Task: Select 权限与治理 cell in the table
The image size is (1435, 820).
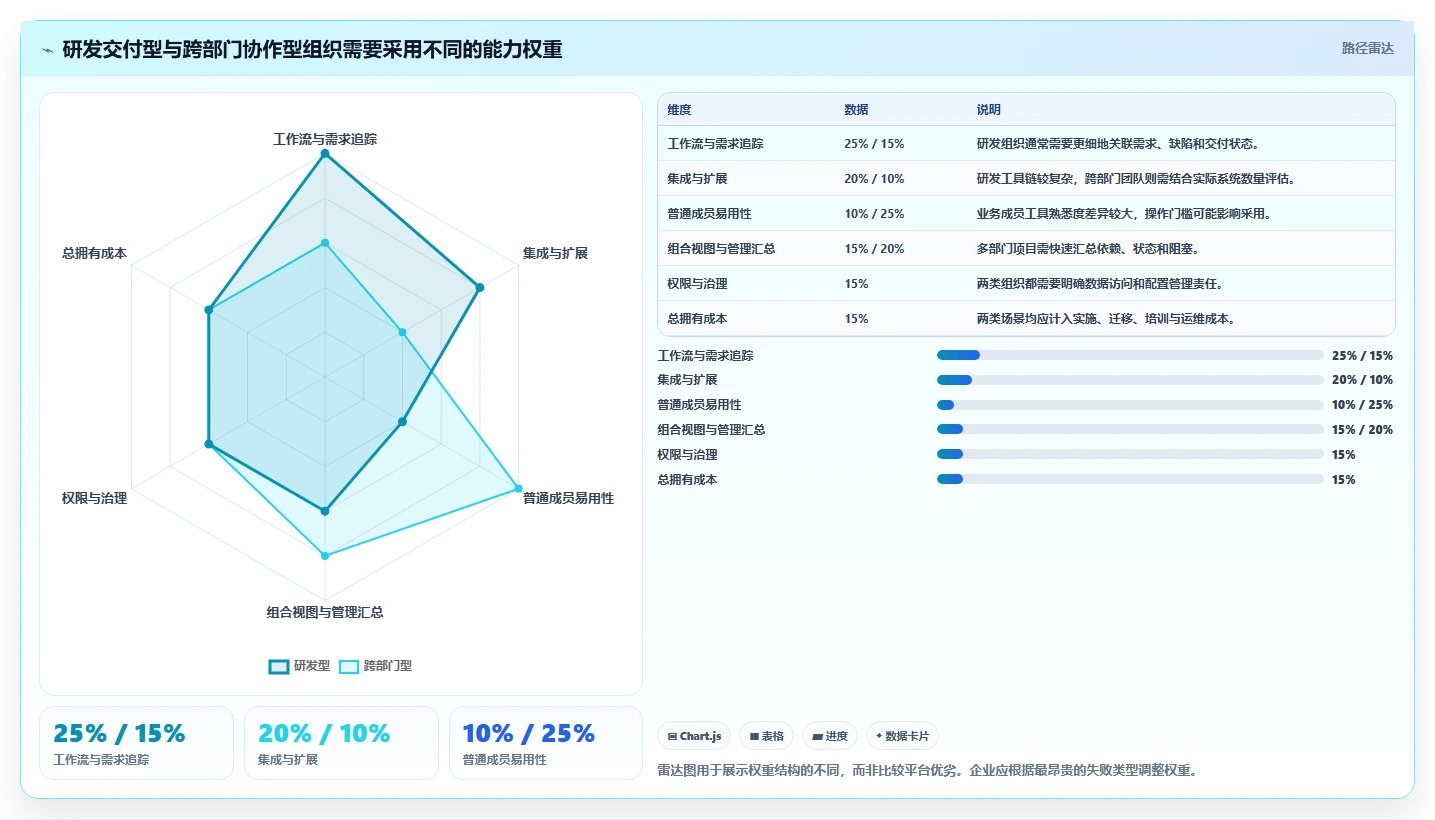Action: [x=697, y=283]
